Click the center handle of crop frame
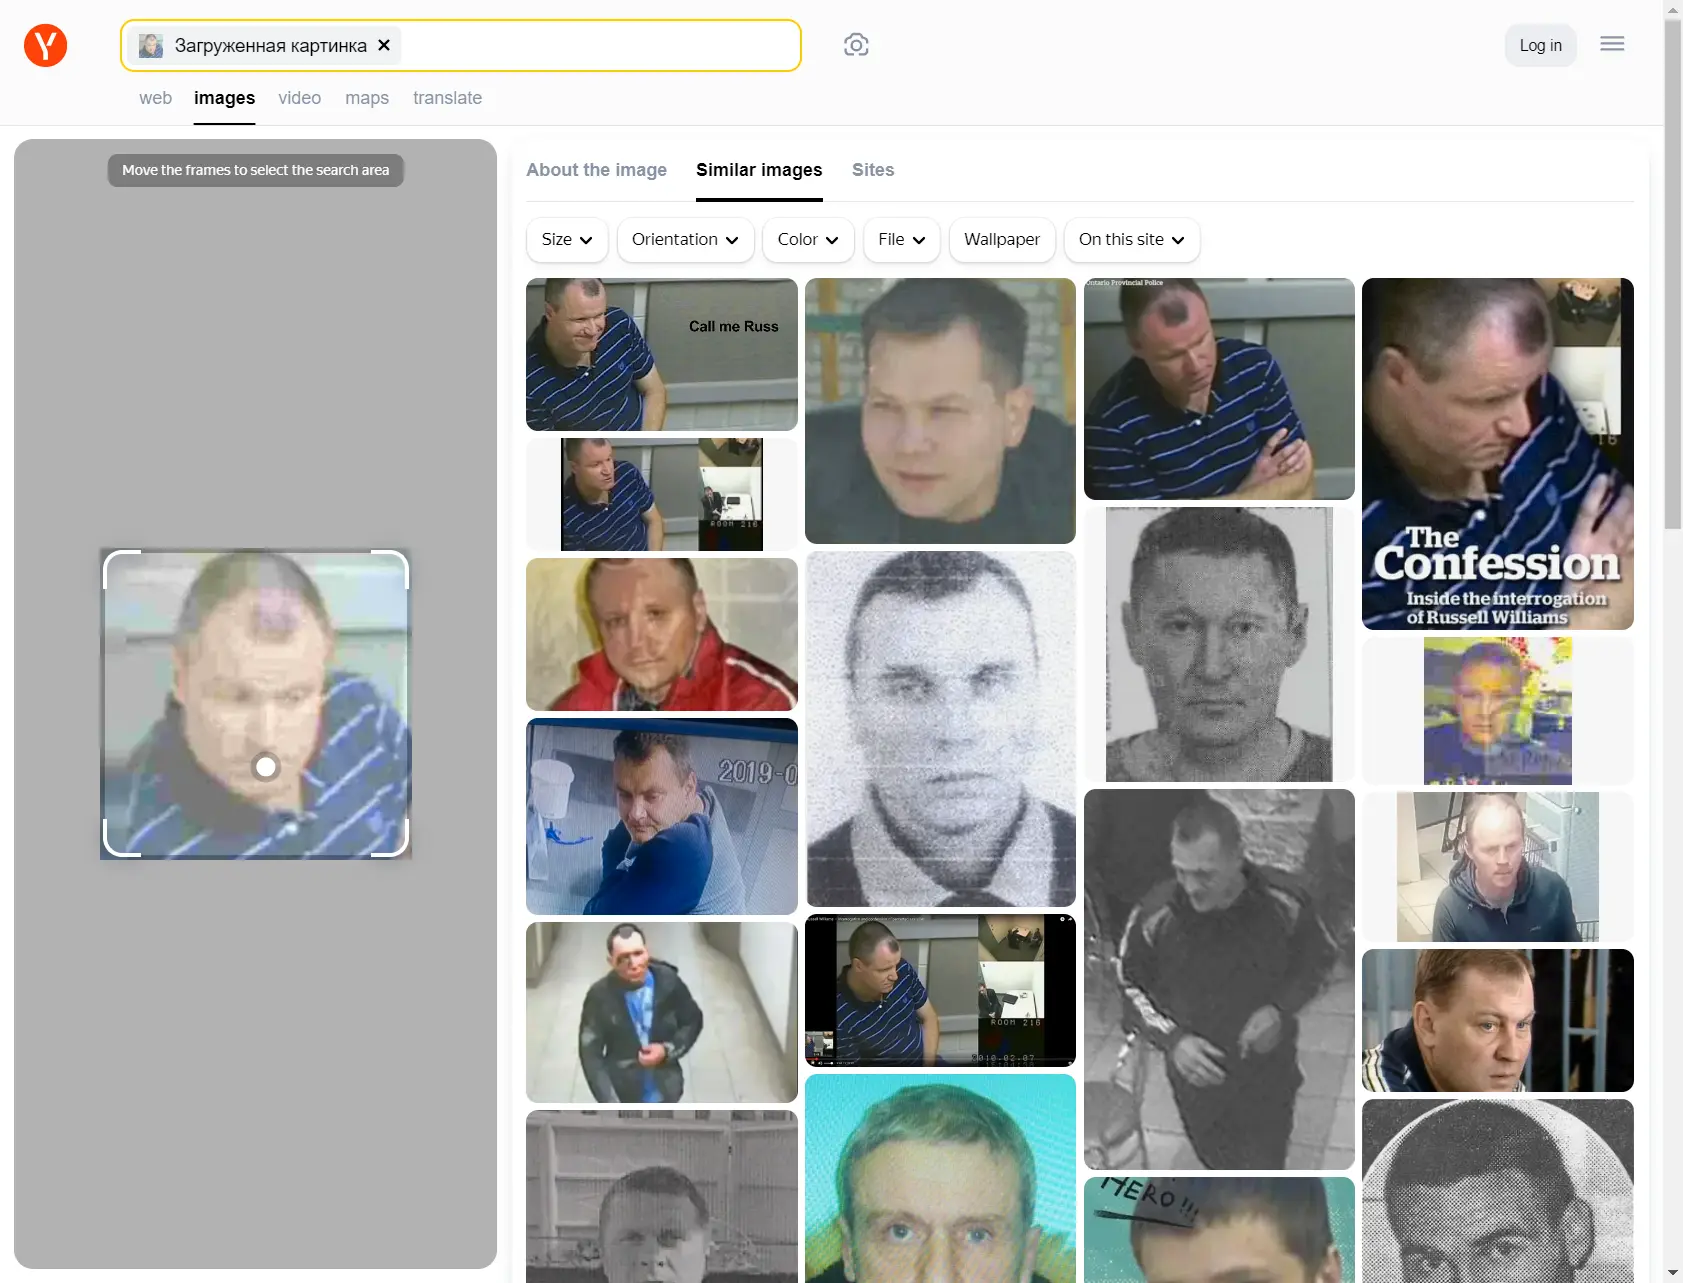Viewport: 1683px width, 1283px height. tap(266, 767)
